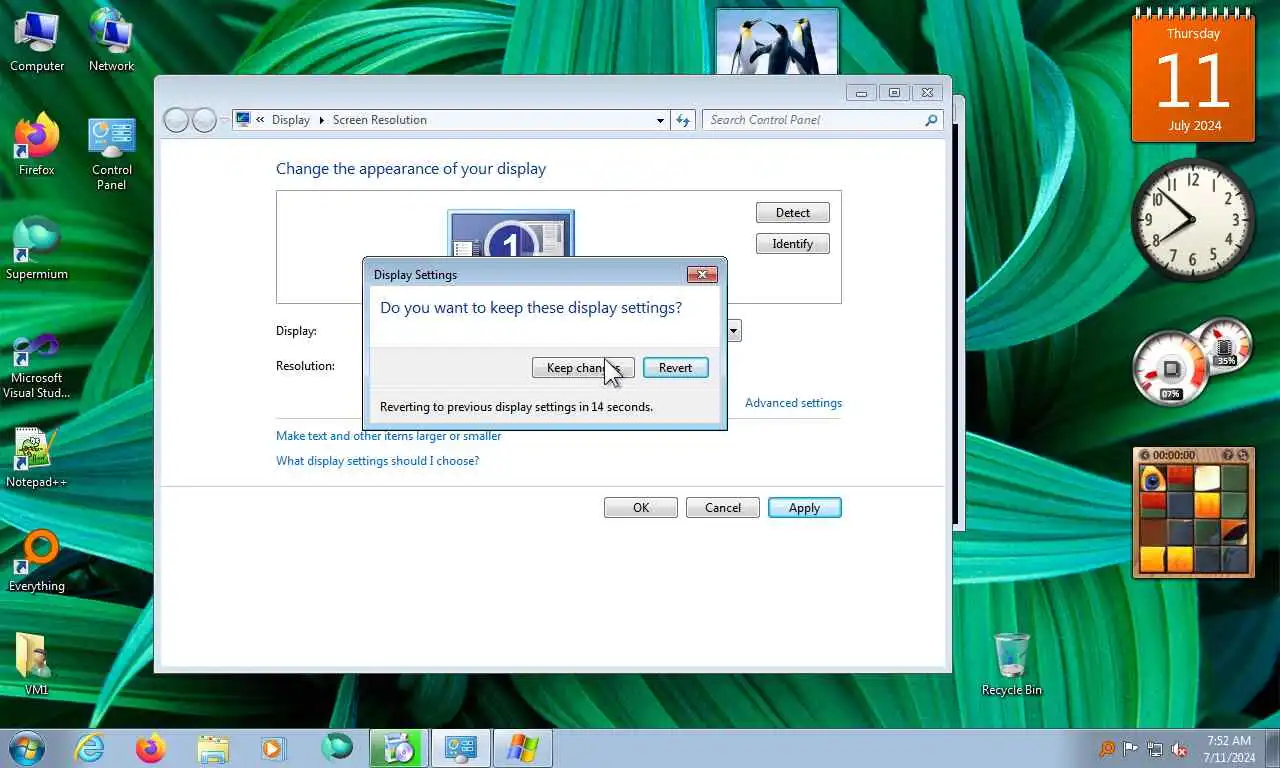Open the Everything desktop shortcut
The width and height of the screenshot is (1280, 768).
point(37,560)
